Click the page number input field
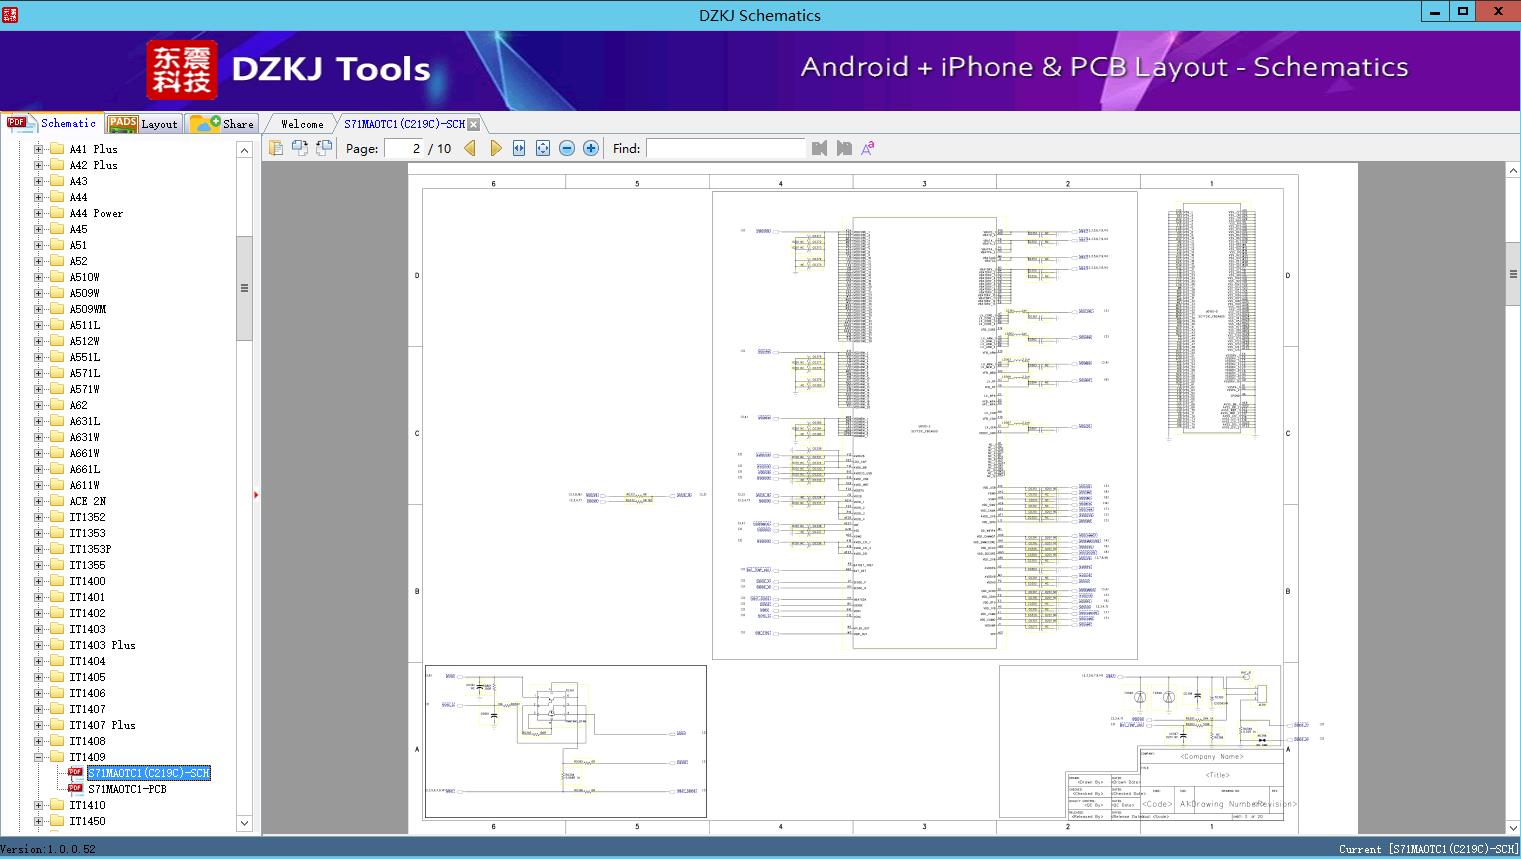1521x859 pixels. coord(404,148)
